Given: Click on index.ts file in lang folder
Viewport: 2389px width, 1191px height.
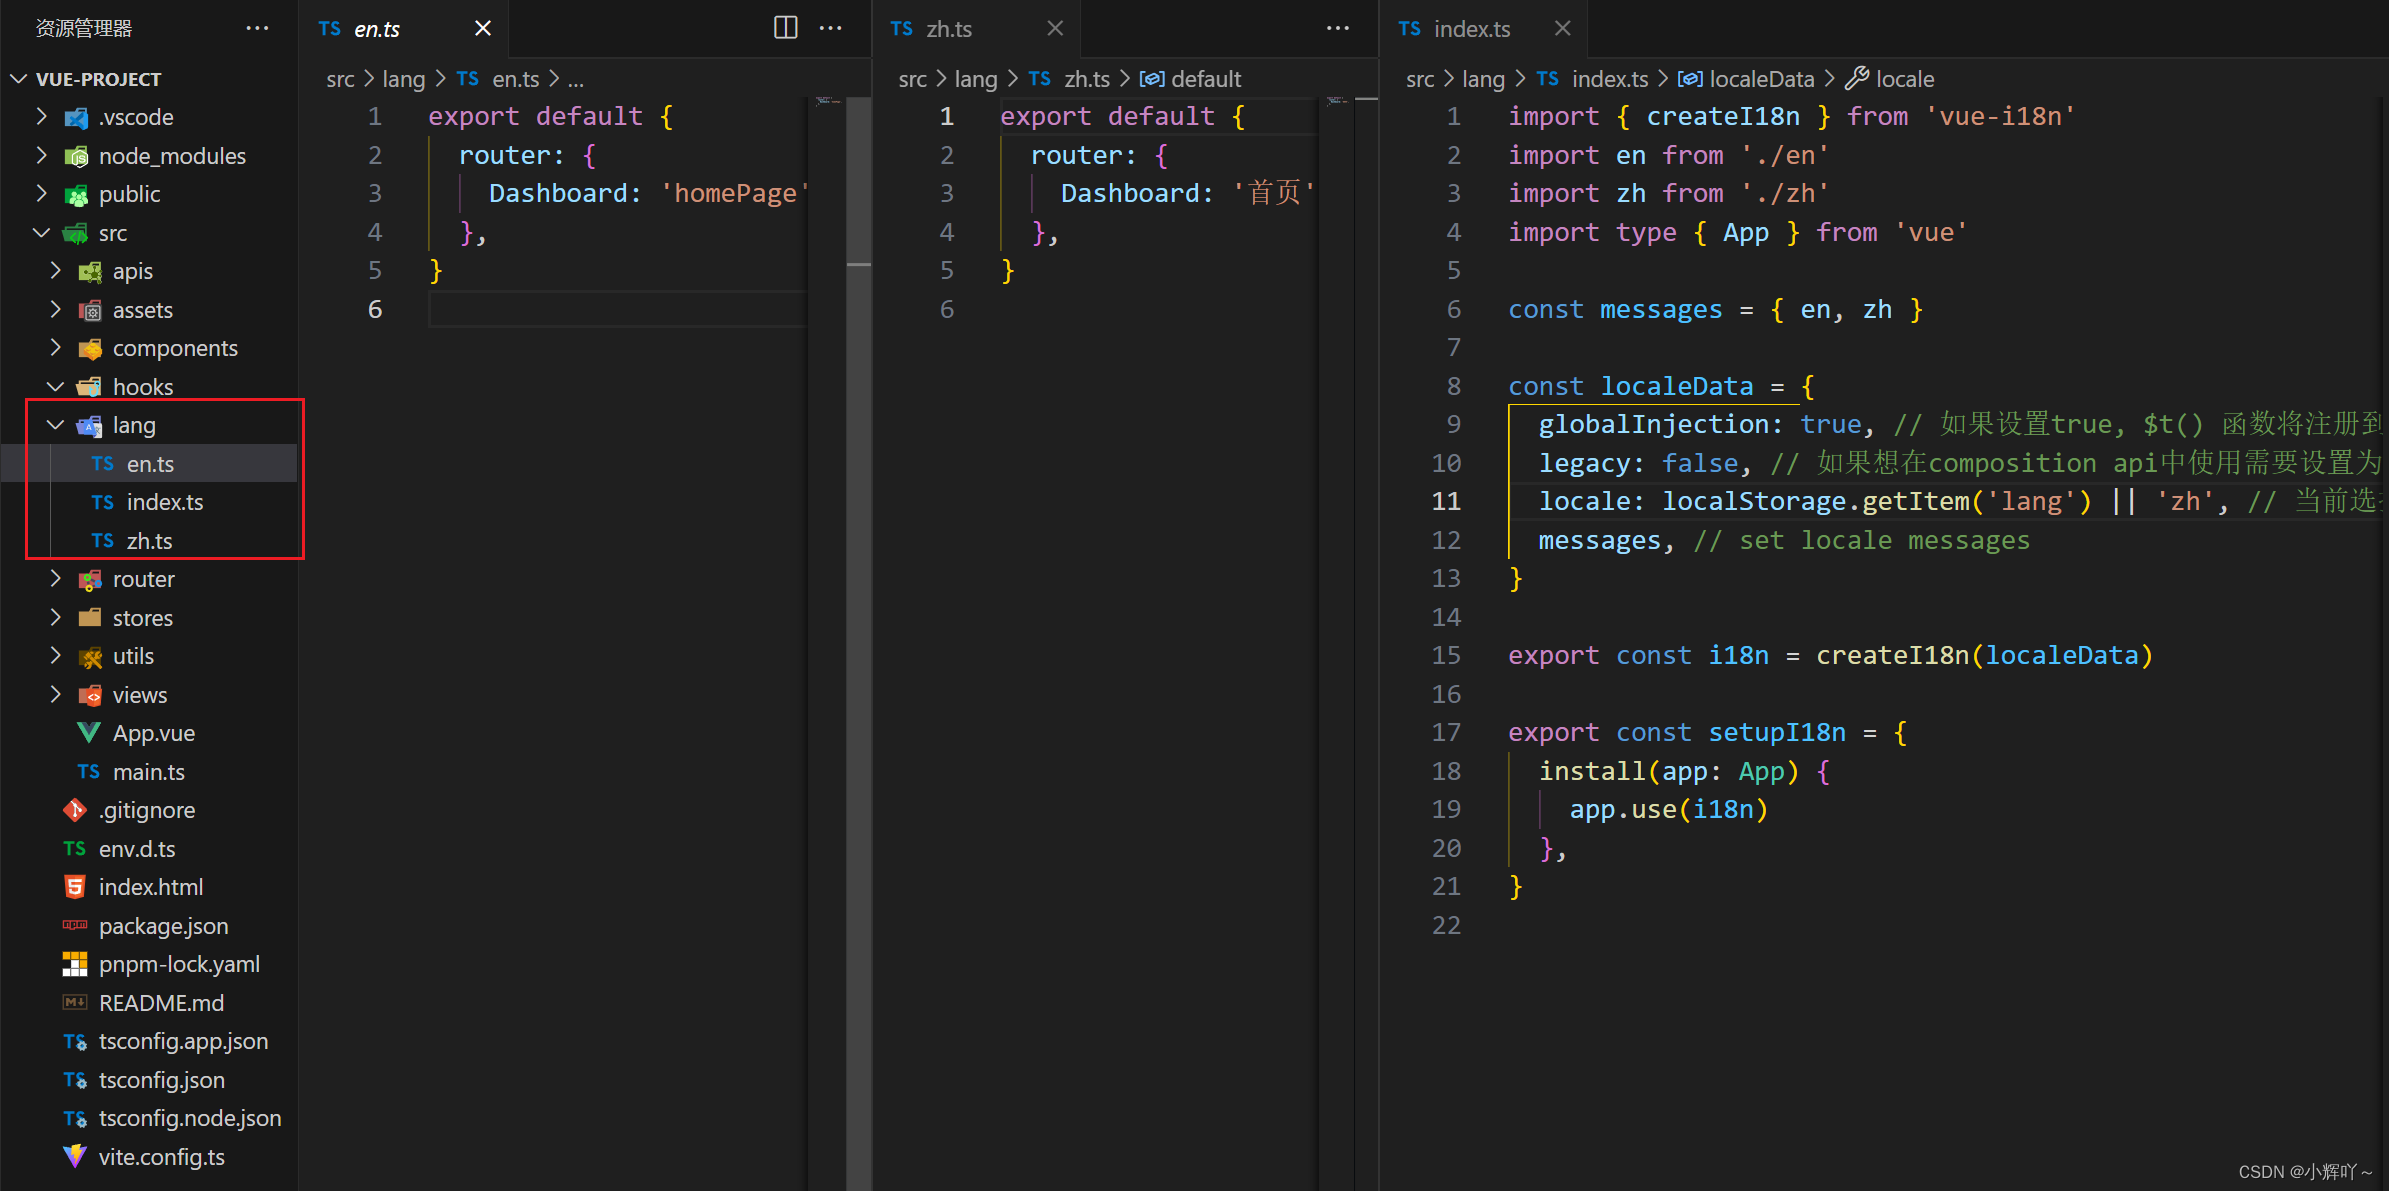Looking at the screenshot, I should [163, 503].
